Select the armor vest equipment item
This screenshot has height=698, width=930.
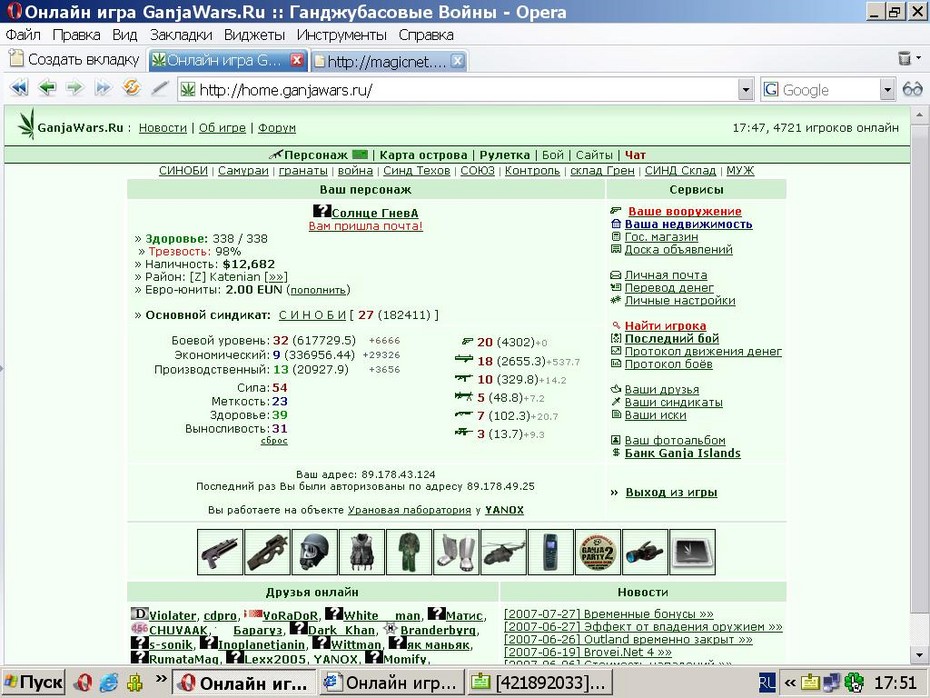pyautogui.click(x=362, y=552)
